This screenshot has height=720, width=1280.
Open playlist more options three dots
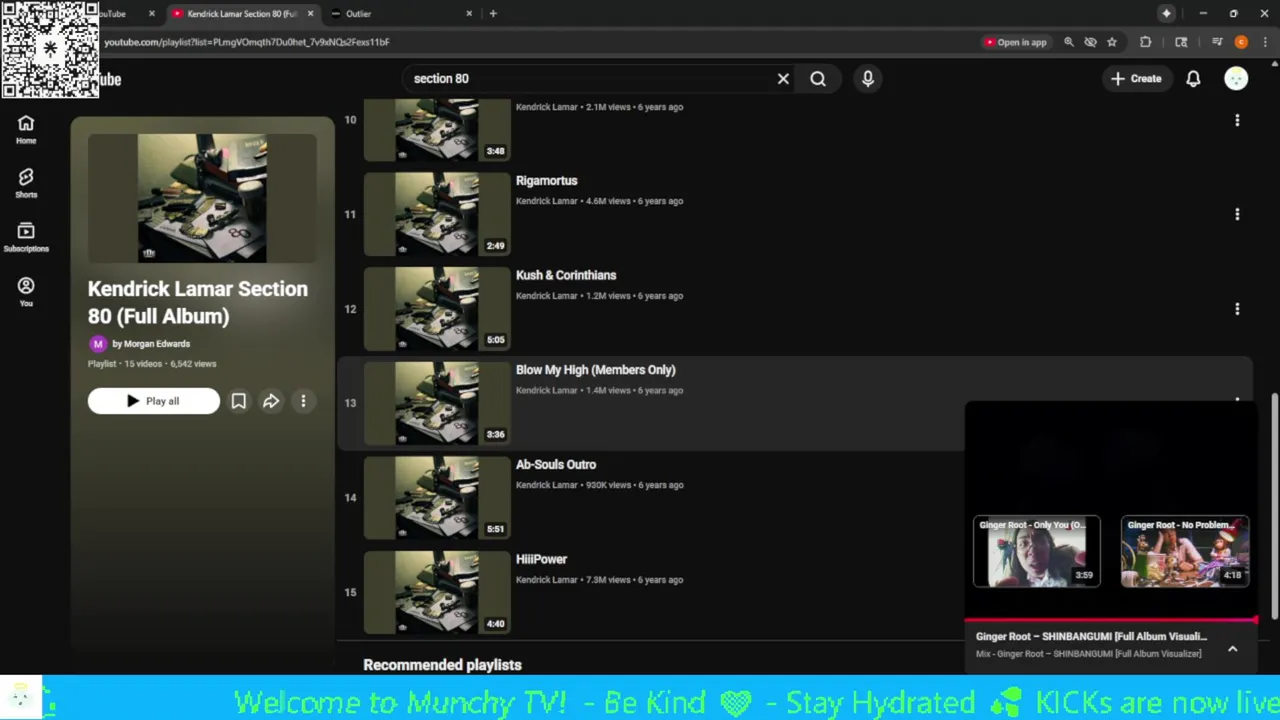point(303,401)
